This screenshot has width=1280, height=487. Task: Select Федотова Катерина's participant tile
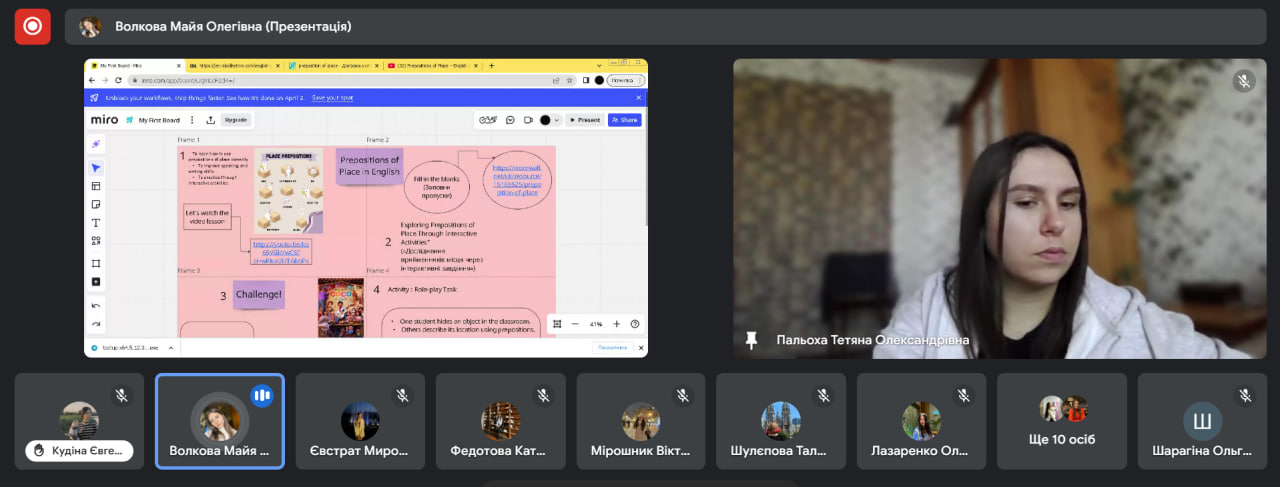click(501, 422)
